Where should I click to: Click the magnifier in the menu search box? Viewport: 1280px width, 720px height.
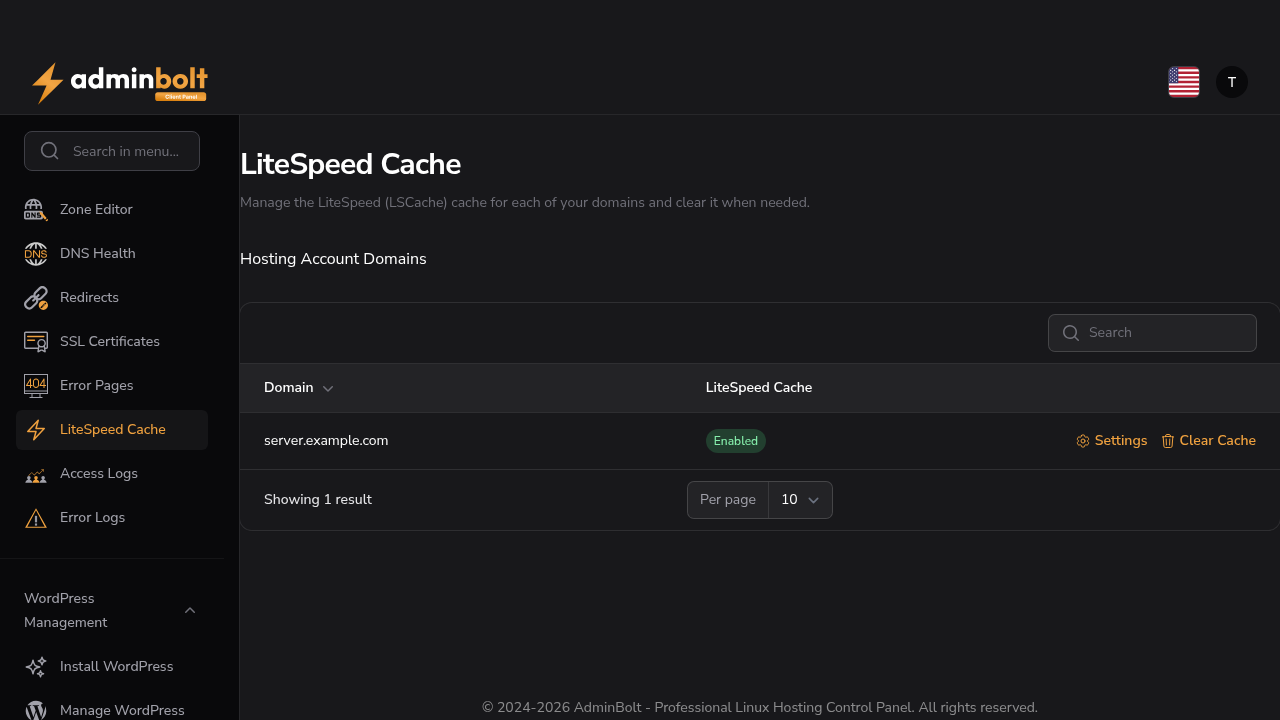pyautogui.click(x=50, y=151)
